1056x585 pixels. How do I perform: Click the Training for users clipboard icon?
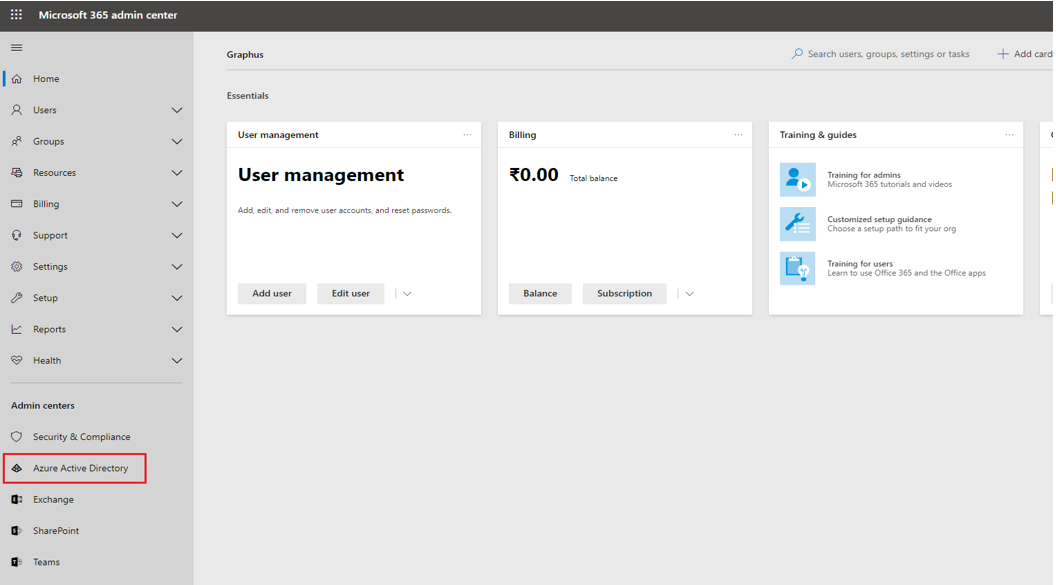click(797, 268)
